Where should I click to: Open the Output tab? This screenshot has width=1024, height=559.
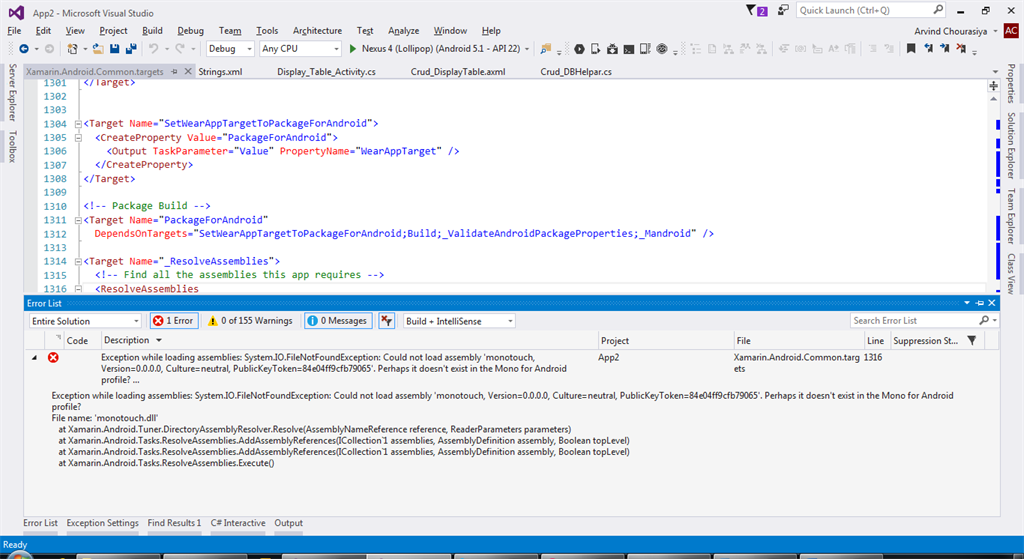pyautogui.click(x=288, y=523)
